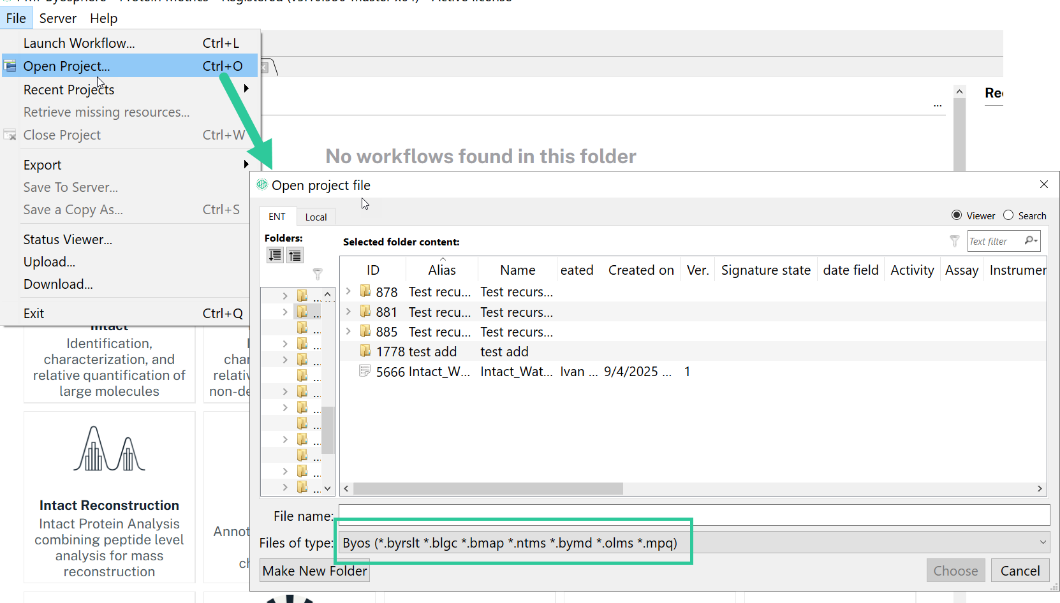The width and height of the screenshot is (1060, 603).
Task: Select the document icon for ID 5666
Action: point(365,371)
